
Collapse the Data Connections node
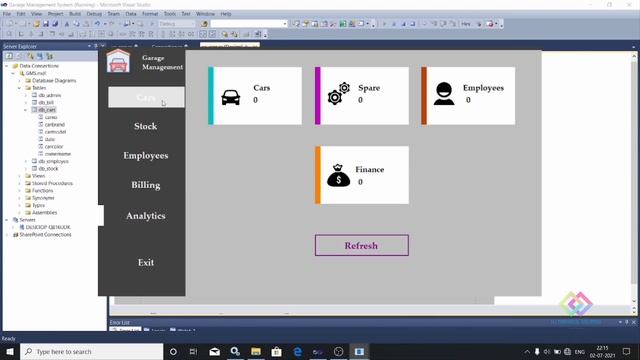pos(7,66)
